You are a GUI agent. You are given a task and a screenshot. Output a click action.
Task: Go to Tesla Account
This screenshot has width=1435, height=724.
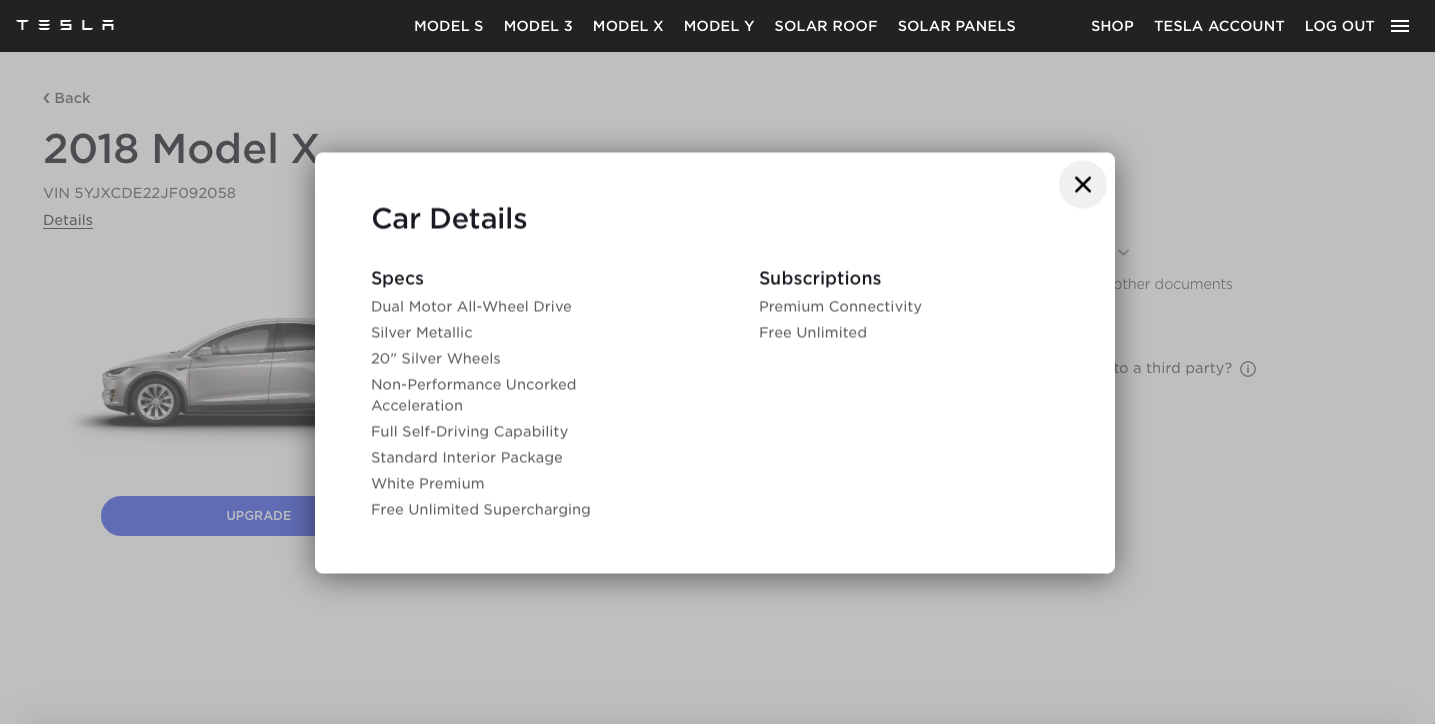click(1219, 26)
